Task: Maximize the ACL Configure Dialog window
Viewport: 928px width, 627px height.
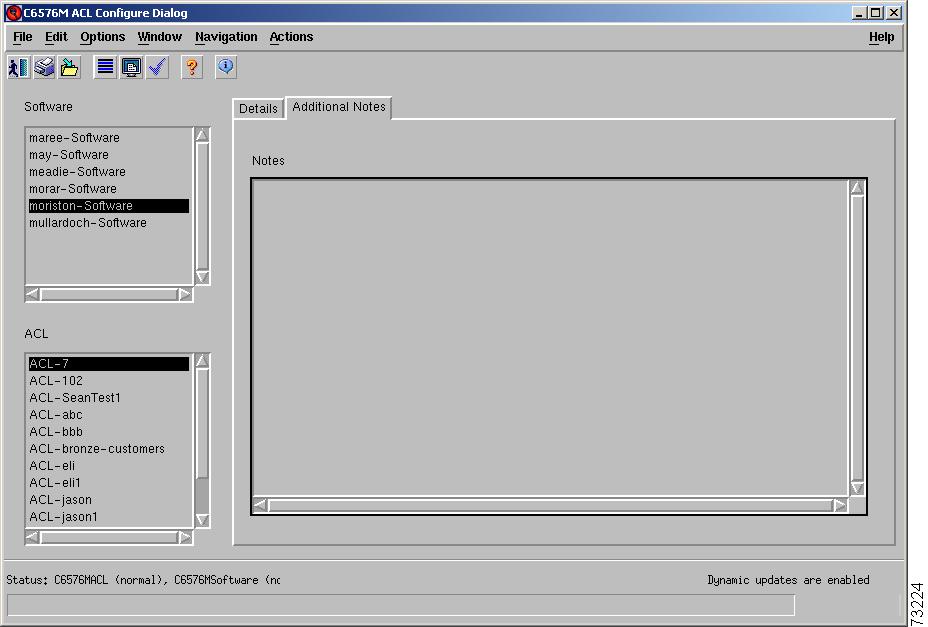Action: coord(875,12)
